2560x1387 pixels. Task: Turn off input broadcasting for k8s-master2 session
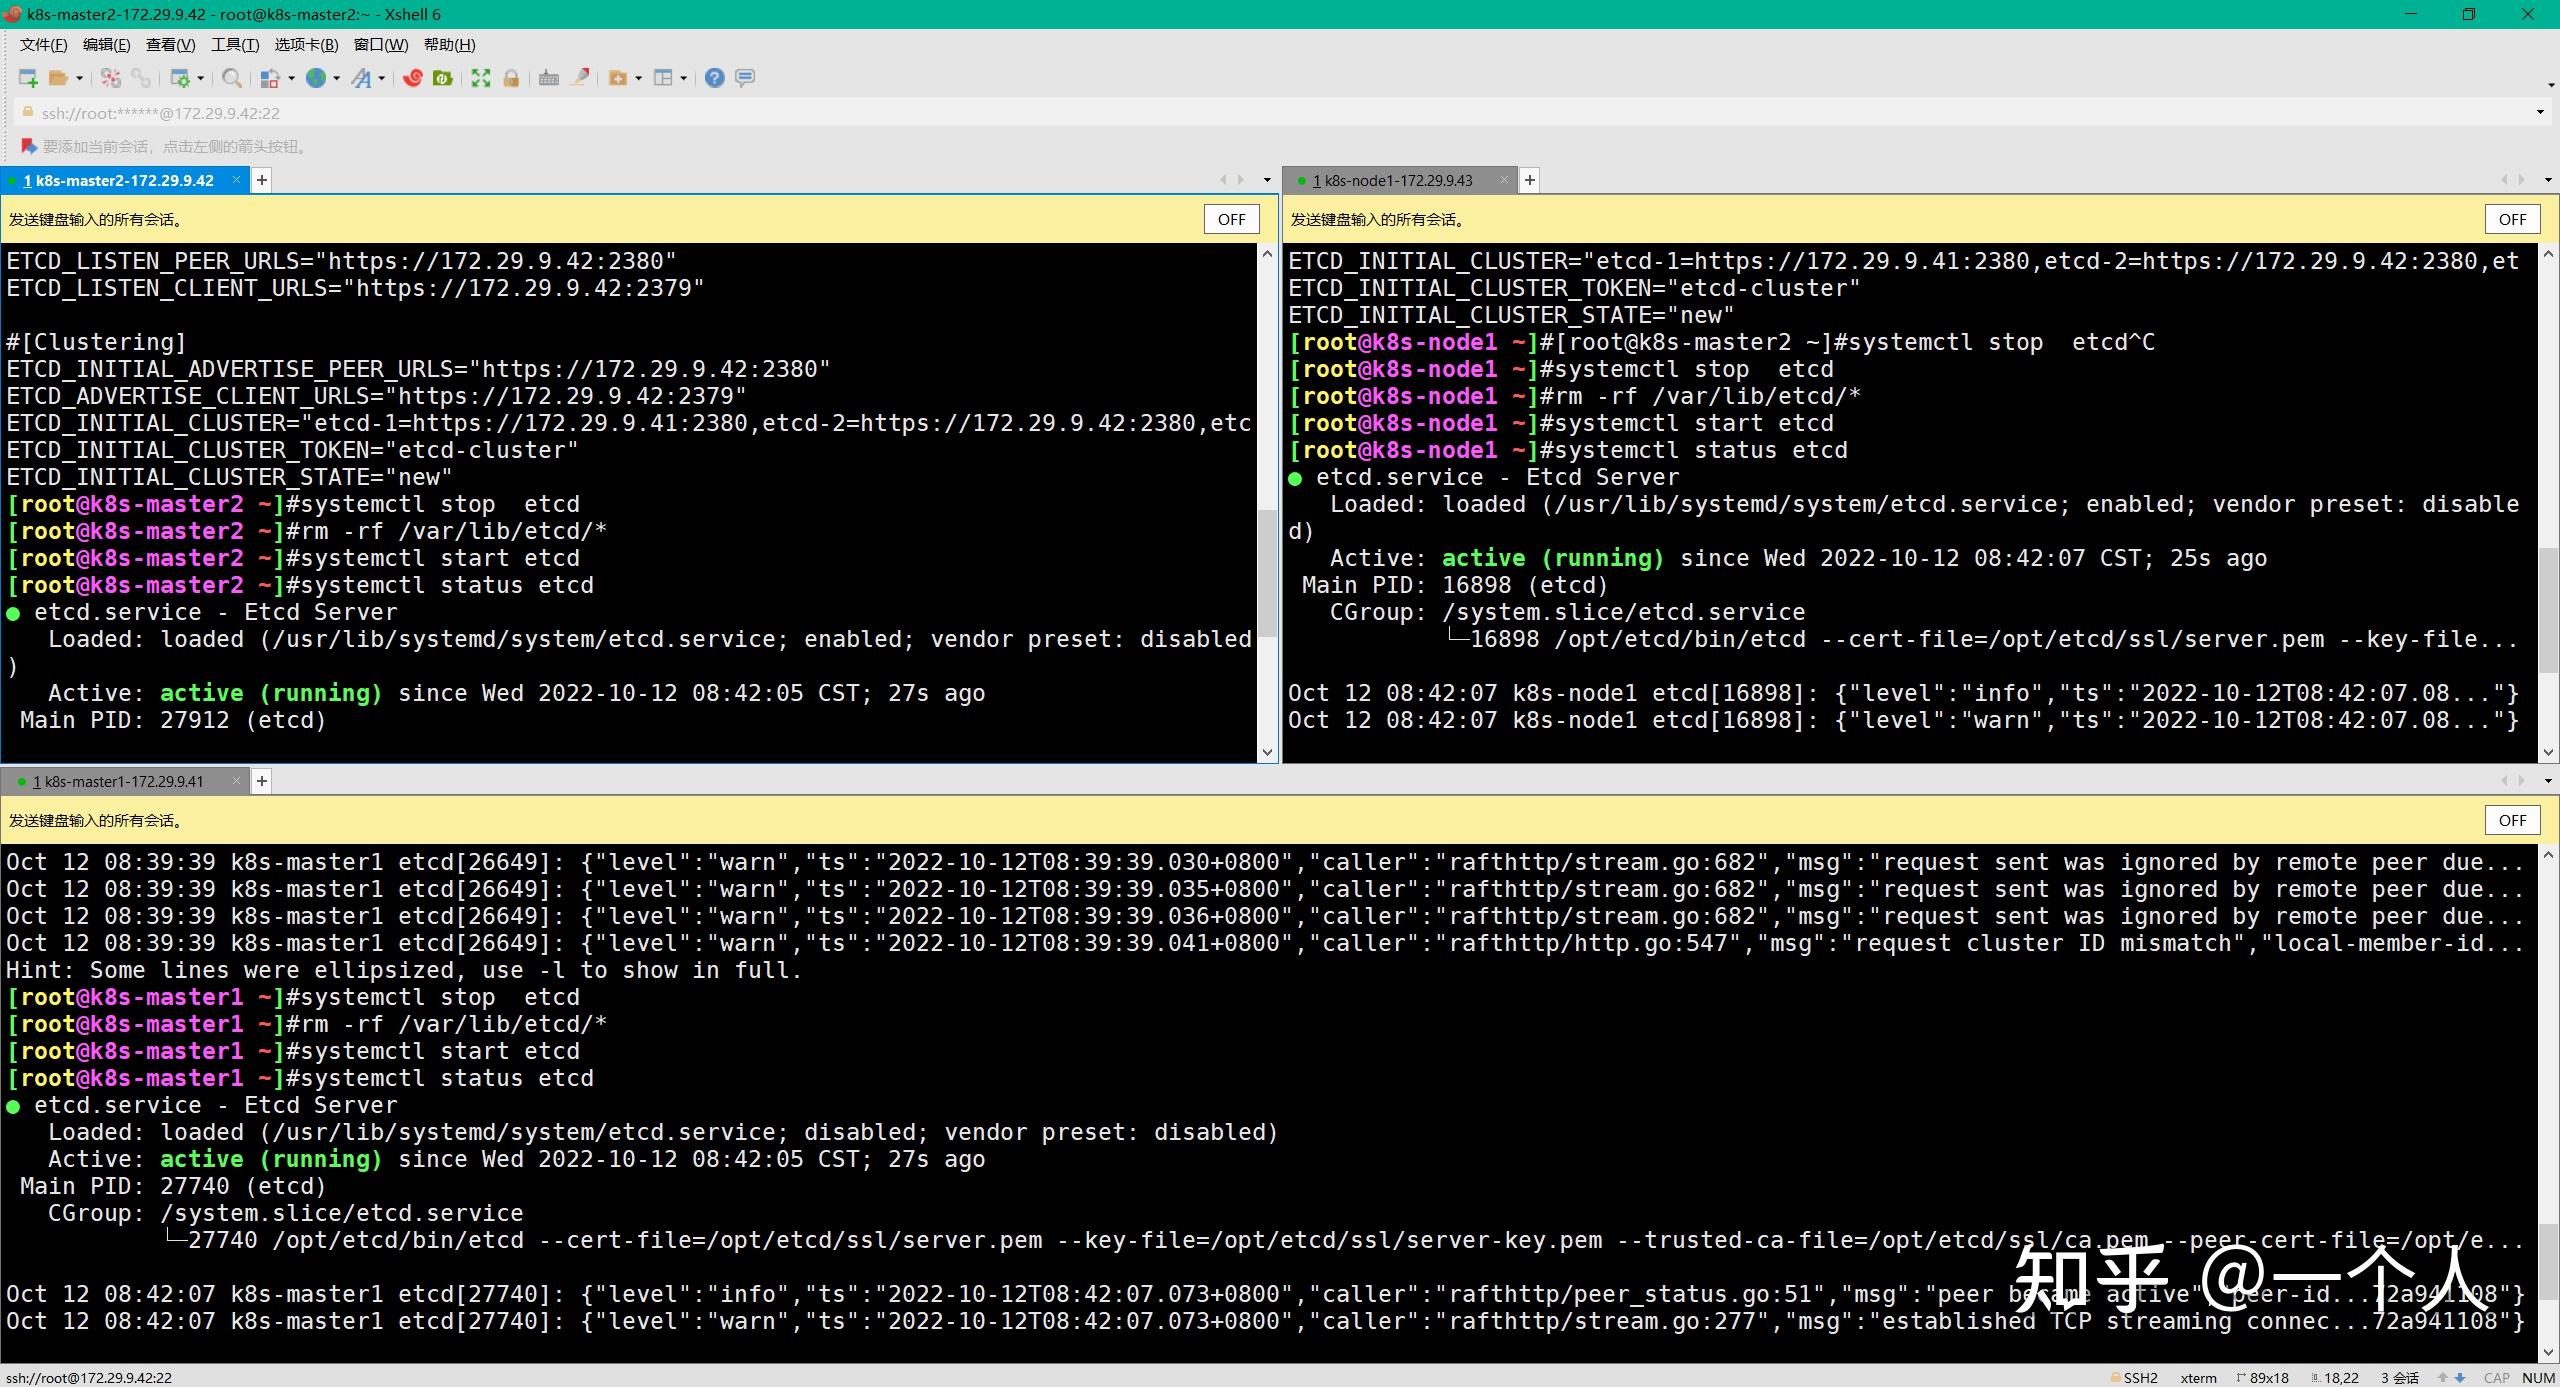tap(1231, 219)
